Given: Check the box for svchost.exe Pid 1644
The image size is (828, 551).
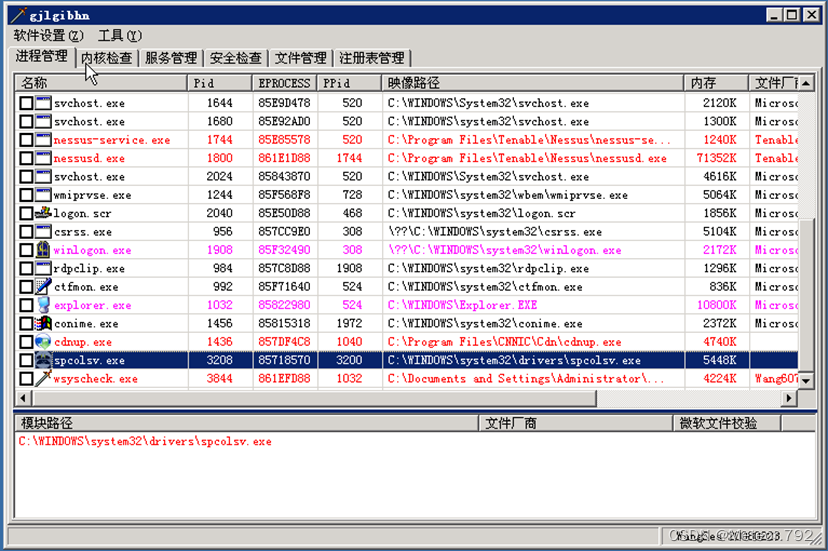Looking at the screenshot, I should 26,103.
